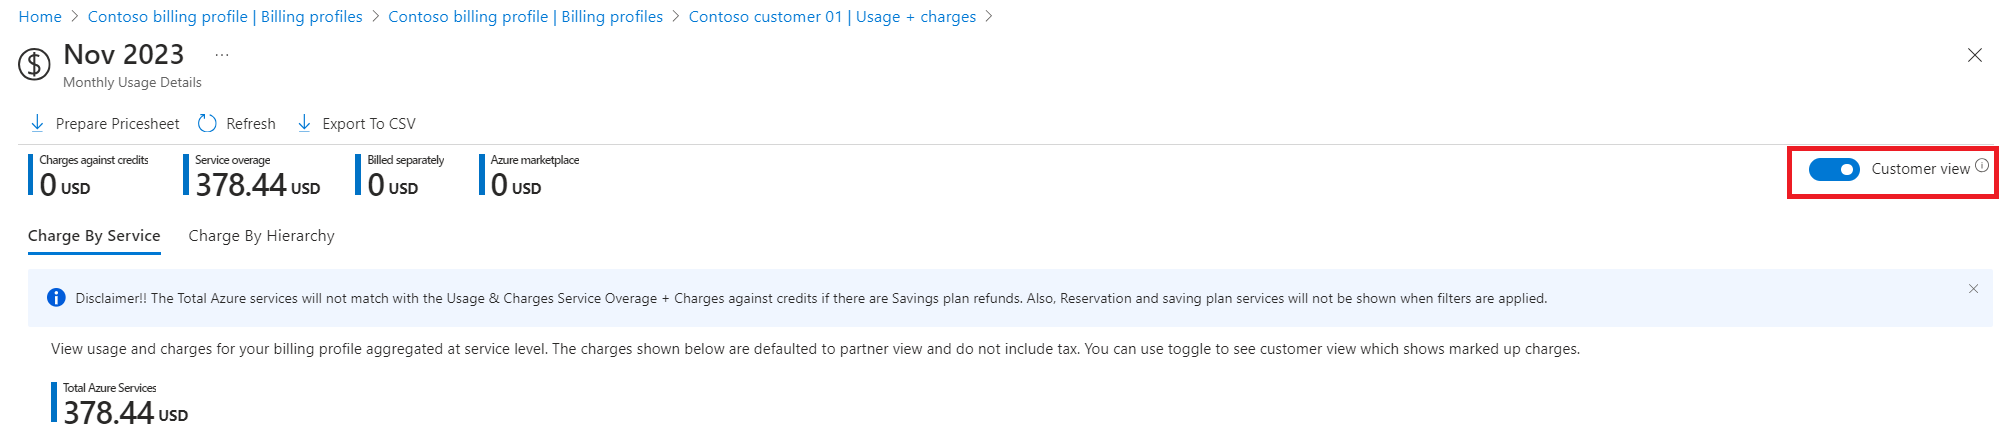Expand the chevron after Usage + charges breadcrumb

tap(989, 17)
